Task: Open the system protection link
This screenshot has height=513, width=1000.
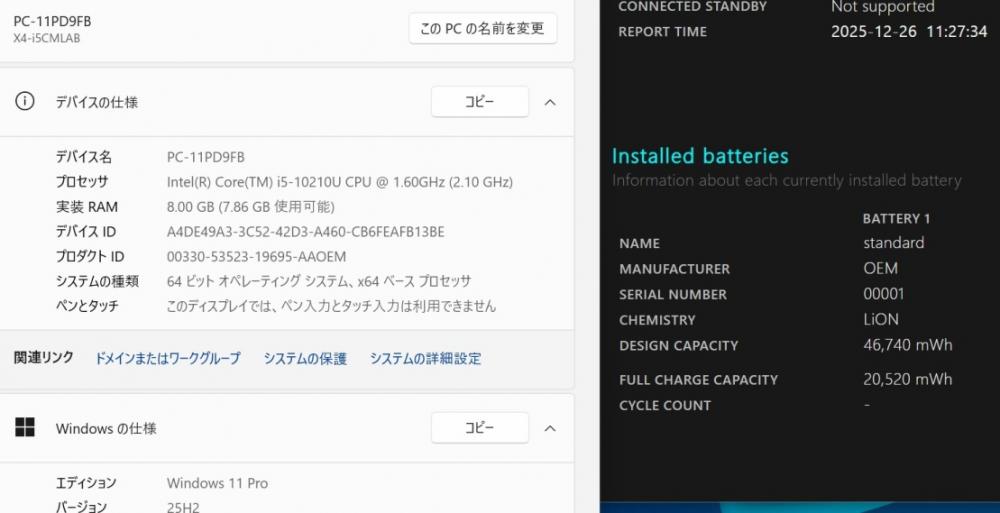Action: coord(305,359)
